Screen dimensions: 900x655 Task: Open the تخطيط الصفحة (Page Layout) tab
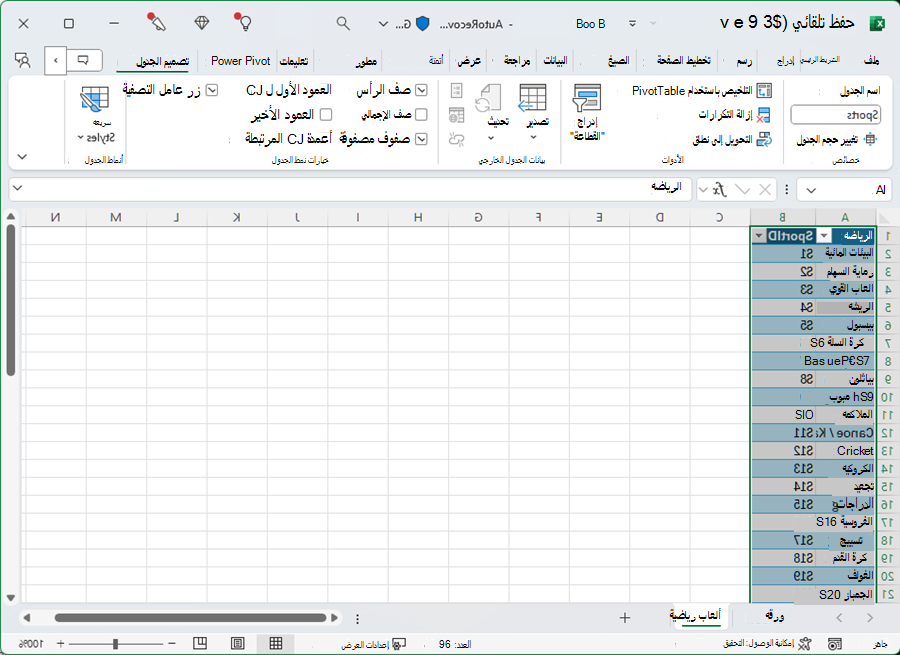684,60
